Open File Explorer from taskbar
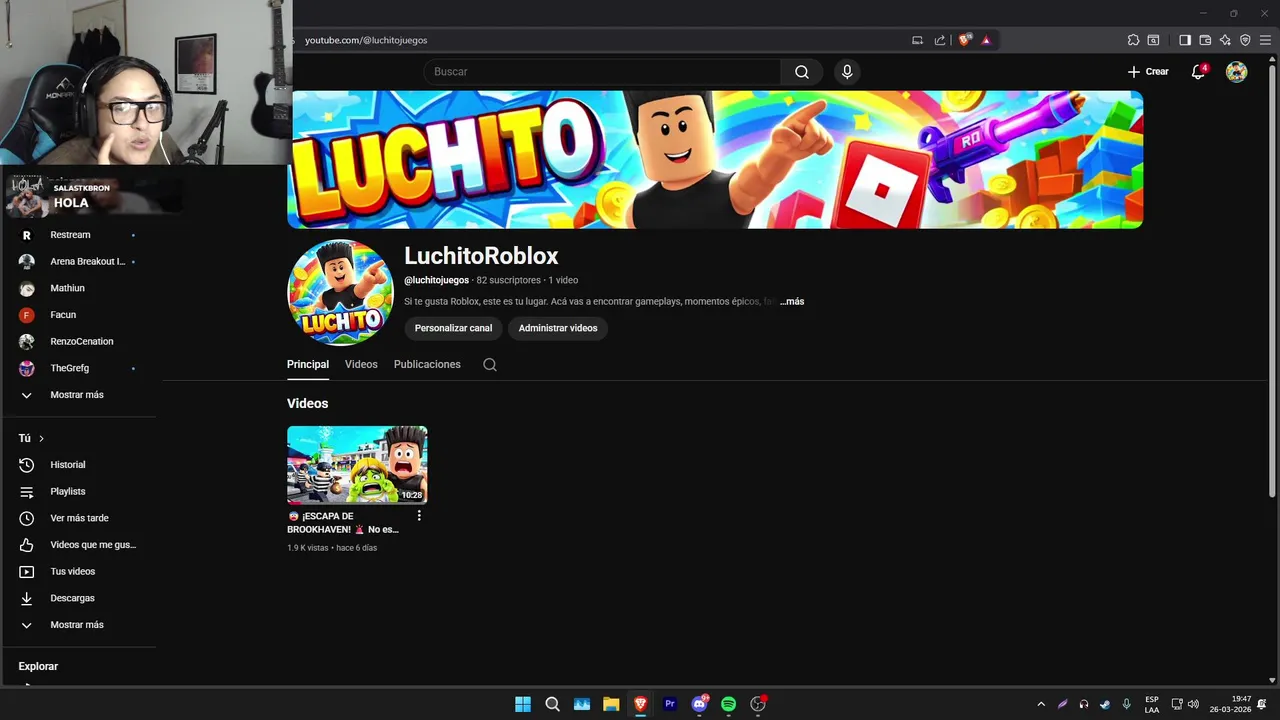Viewport: 1280px width, 720px height. pos(611,704)
